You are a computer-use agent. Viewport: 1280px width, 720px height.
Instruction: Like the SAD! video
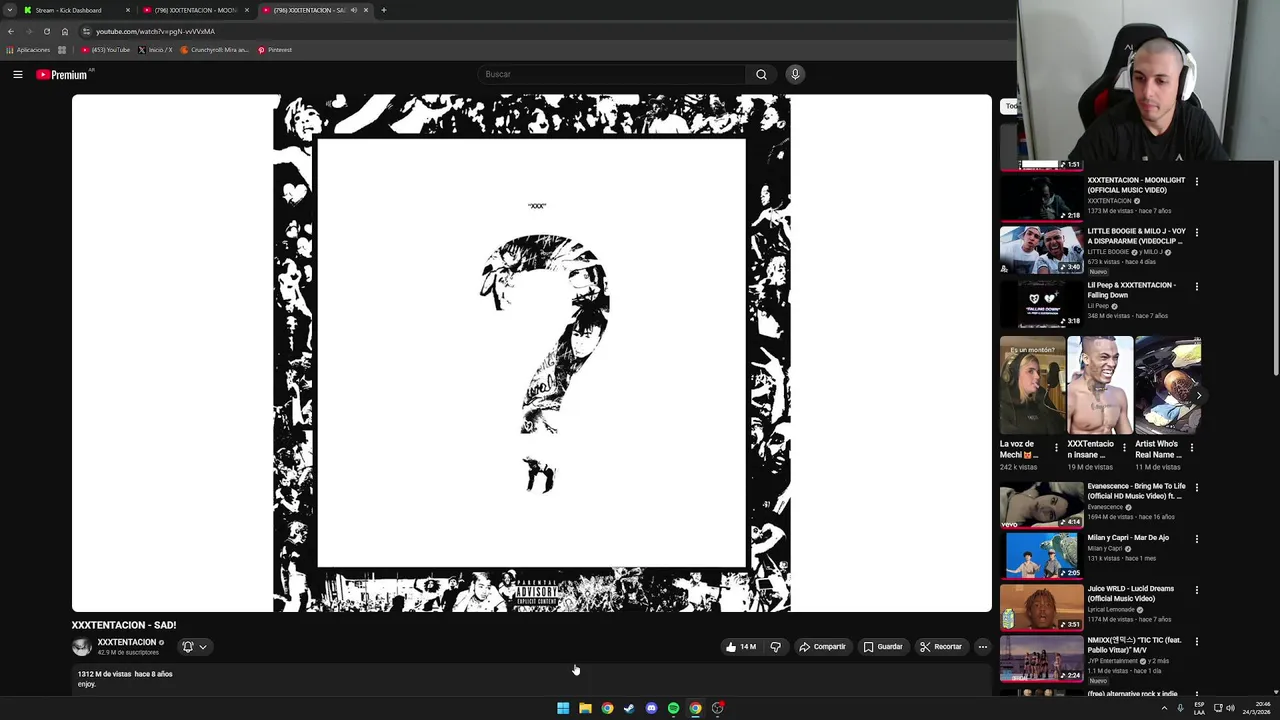[x=740, y=647]
